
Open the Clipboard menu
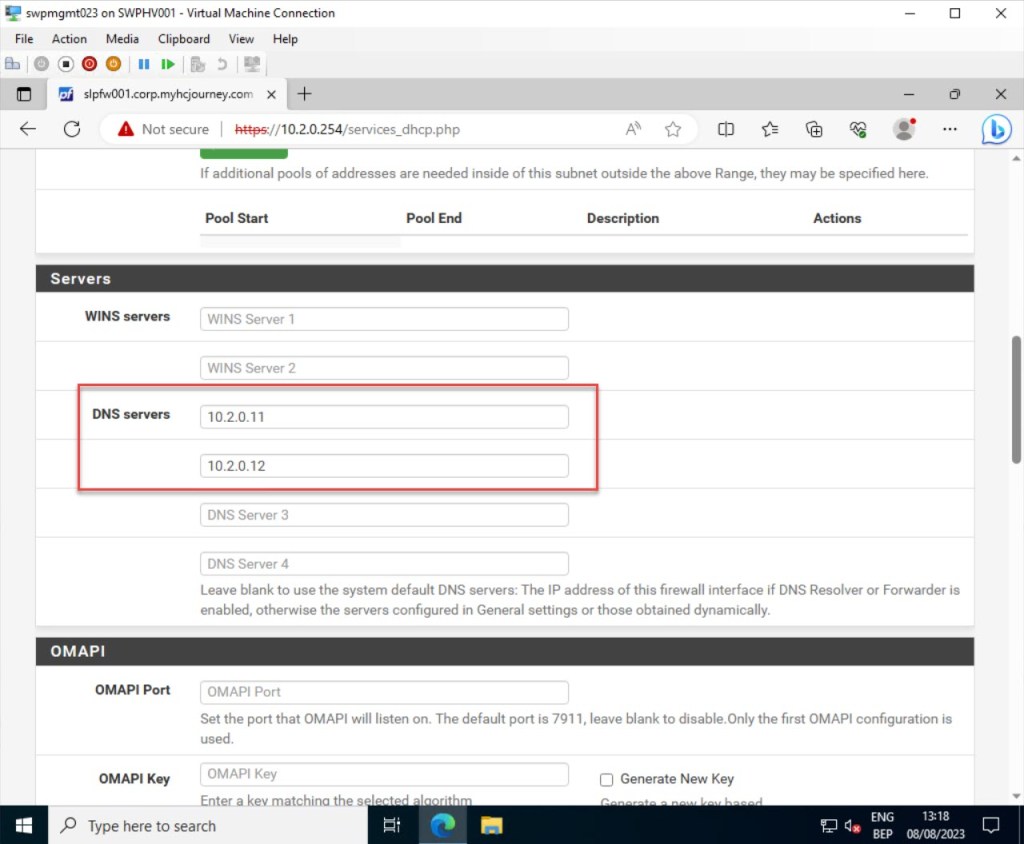point(183,39)
